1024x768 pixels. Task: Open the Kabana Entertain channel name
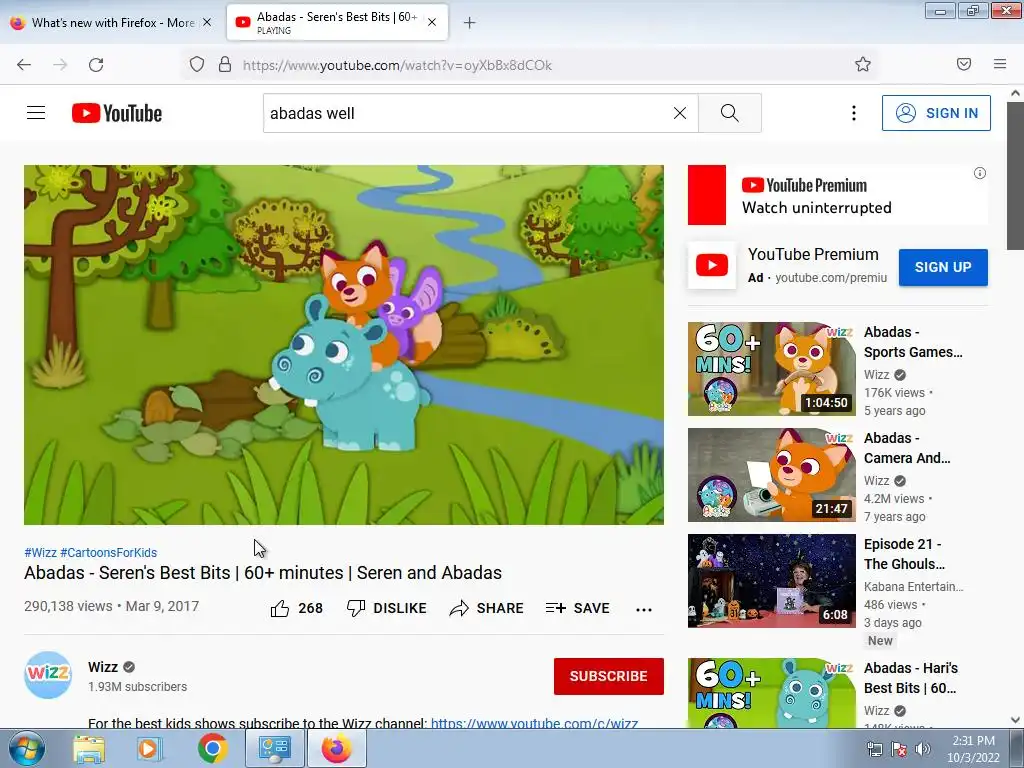[x=914, y=586]
